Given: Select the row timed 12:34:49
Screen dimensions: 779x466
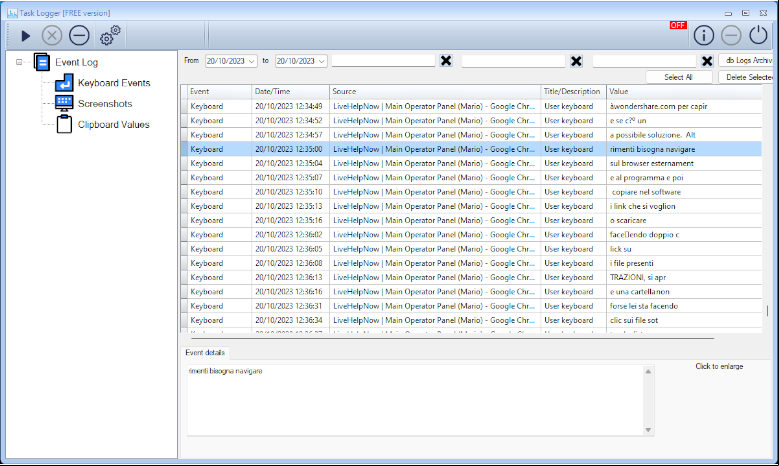Looking at the screenshot, I should [x=471, y=106].
